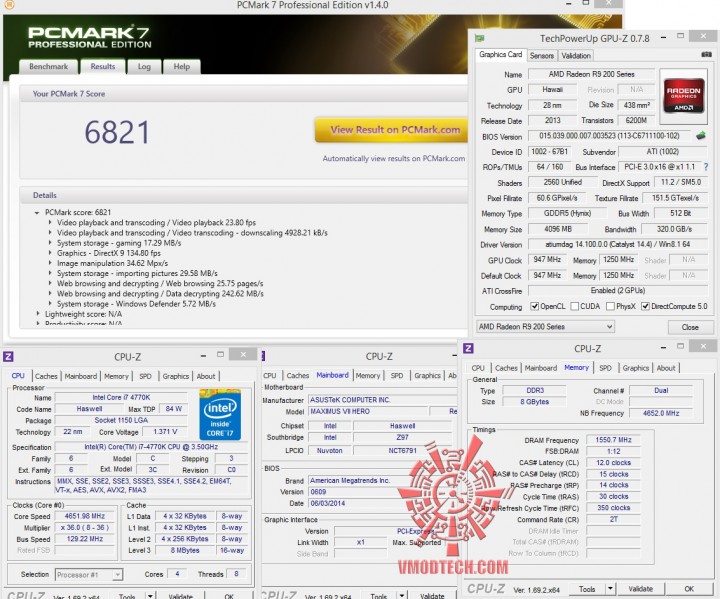
Task: Expand the Lightweight score N/A node
Action: [x=38, y=314]
